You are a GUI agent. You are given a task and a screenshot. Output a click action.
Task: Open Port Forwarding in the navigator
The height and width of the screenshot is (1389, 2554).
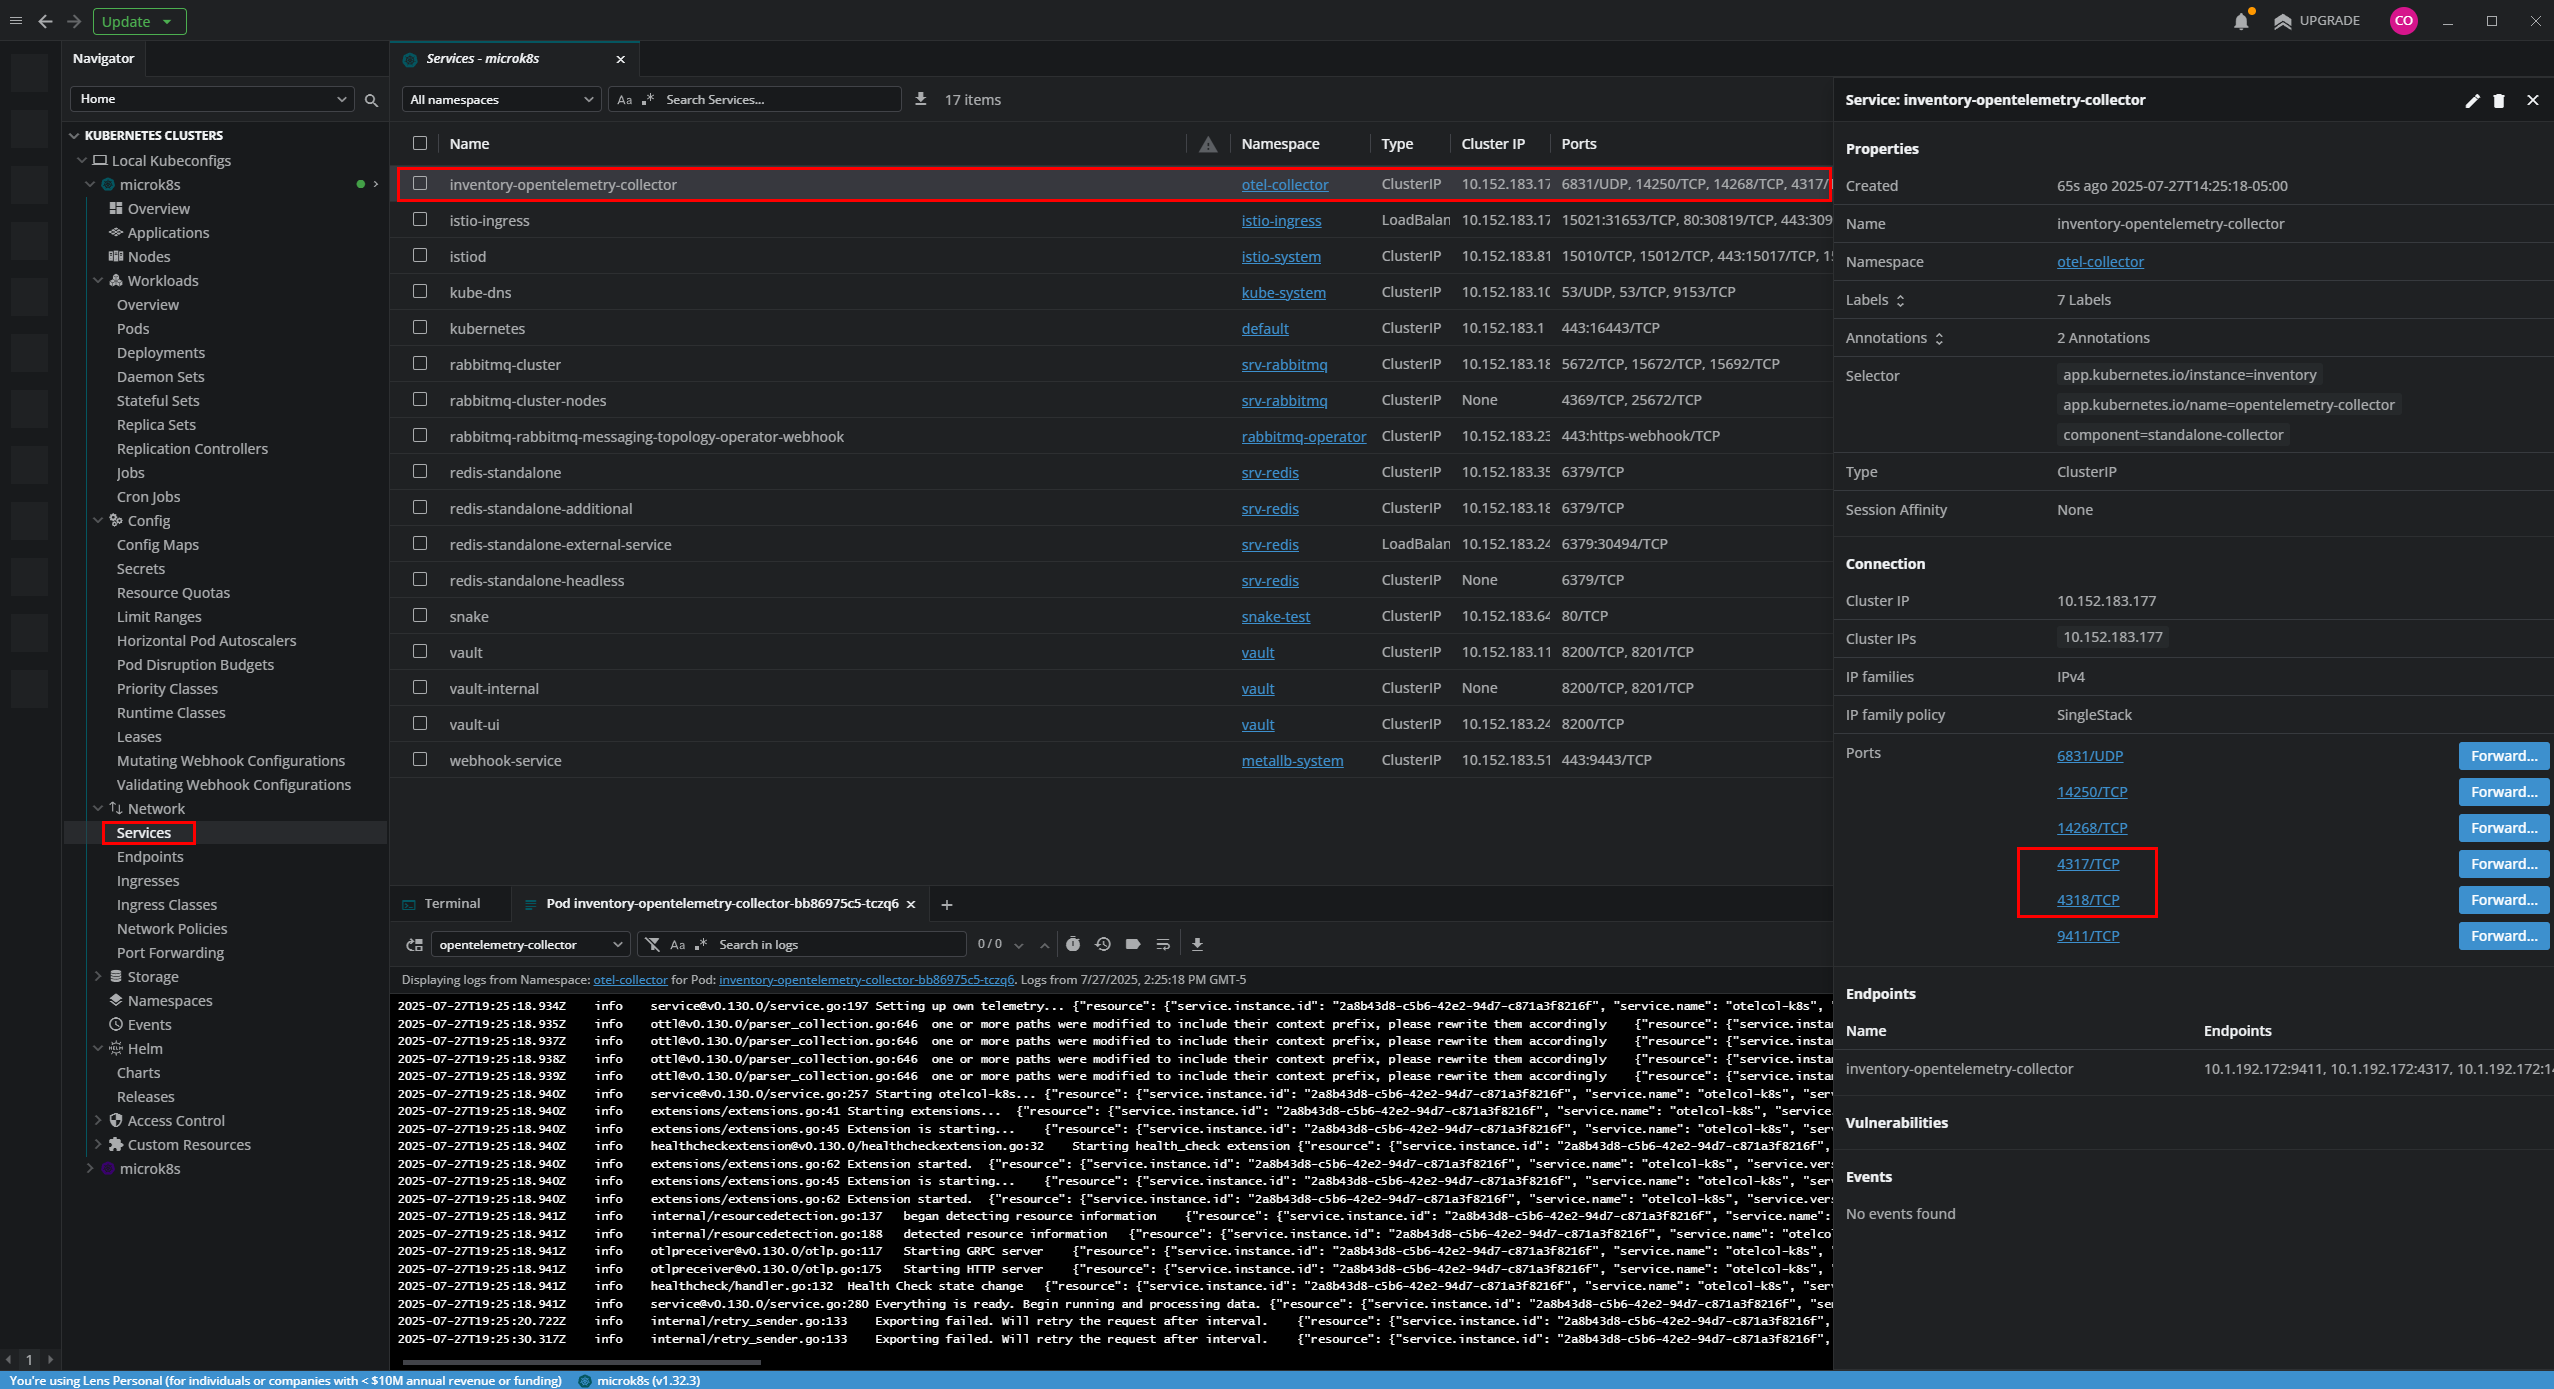tap(170, 953)
